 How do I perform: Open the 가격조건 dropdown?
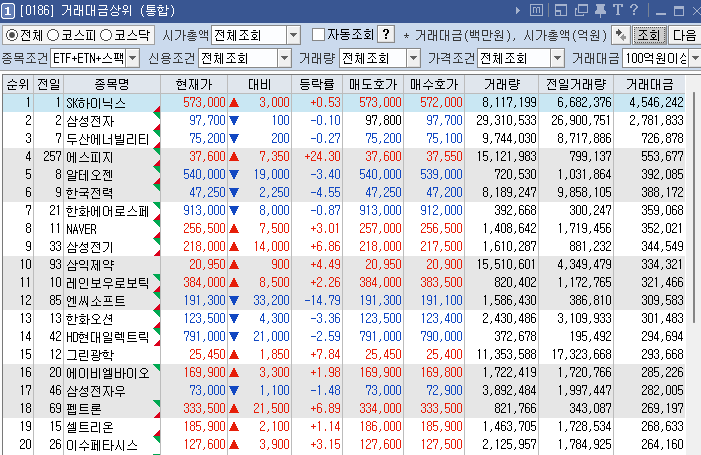click(557, 58)
